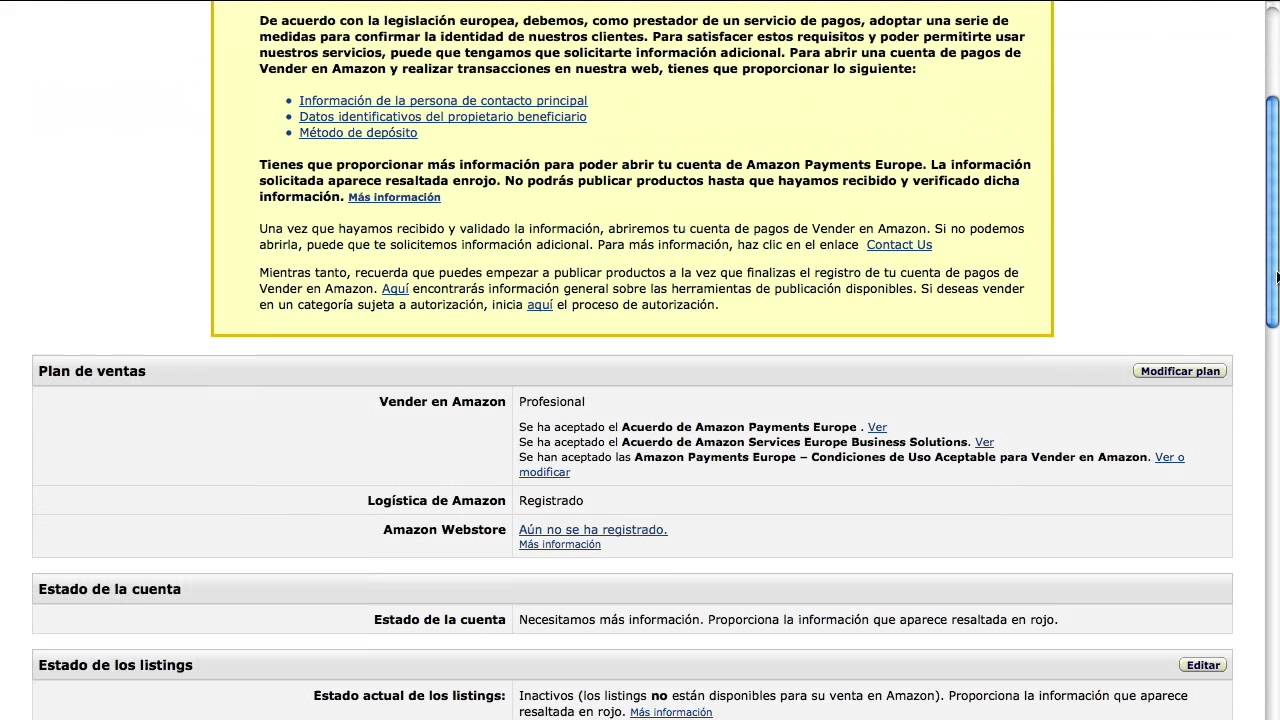Image resolution: width=1280 pixels, height=720 pixels.
Task: Click 'Aún no se ha registrado.' link
Action: pyautogui.click(x=593, y=530)
